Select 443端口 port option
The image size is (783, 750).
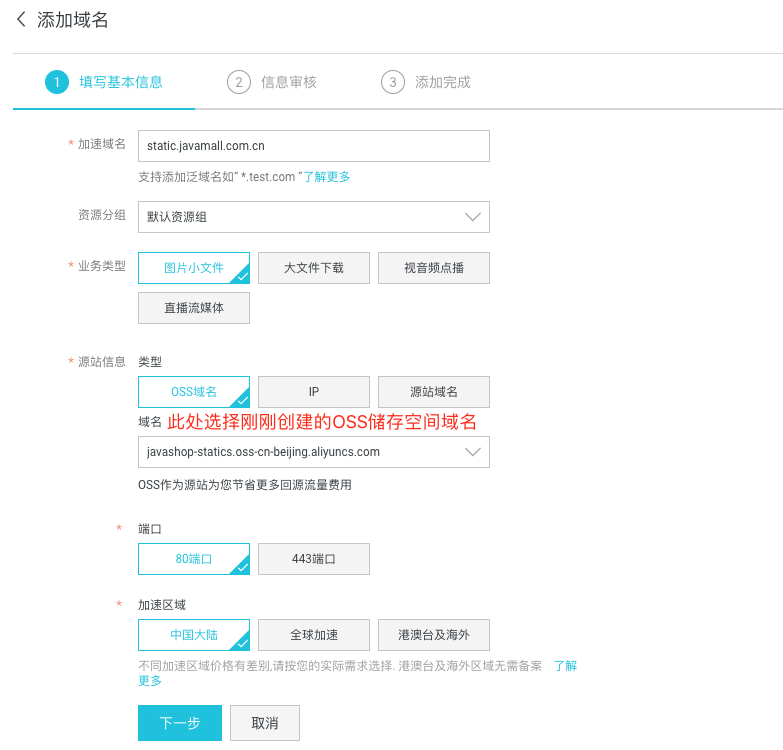[x=314, y=559]
